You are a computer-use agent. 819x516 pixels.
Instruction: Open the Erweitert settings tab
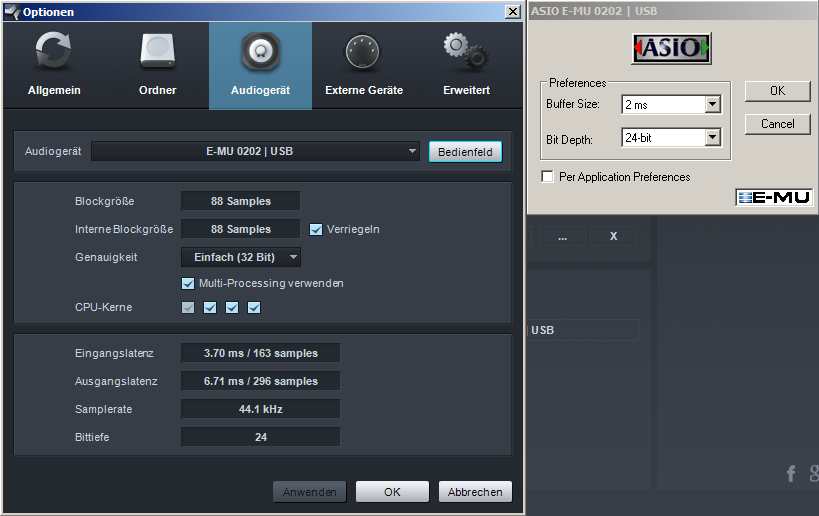click(466, 66)
